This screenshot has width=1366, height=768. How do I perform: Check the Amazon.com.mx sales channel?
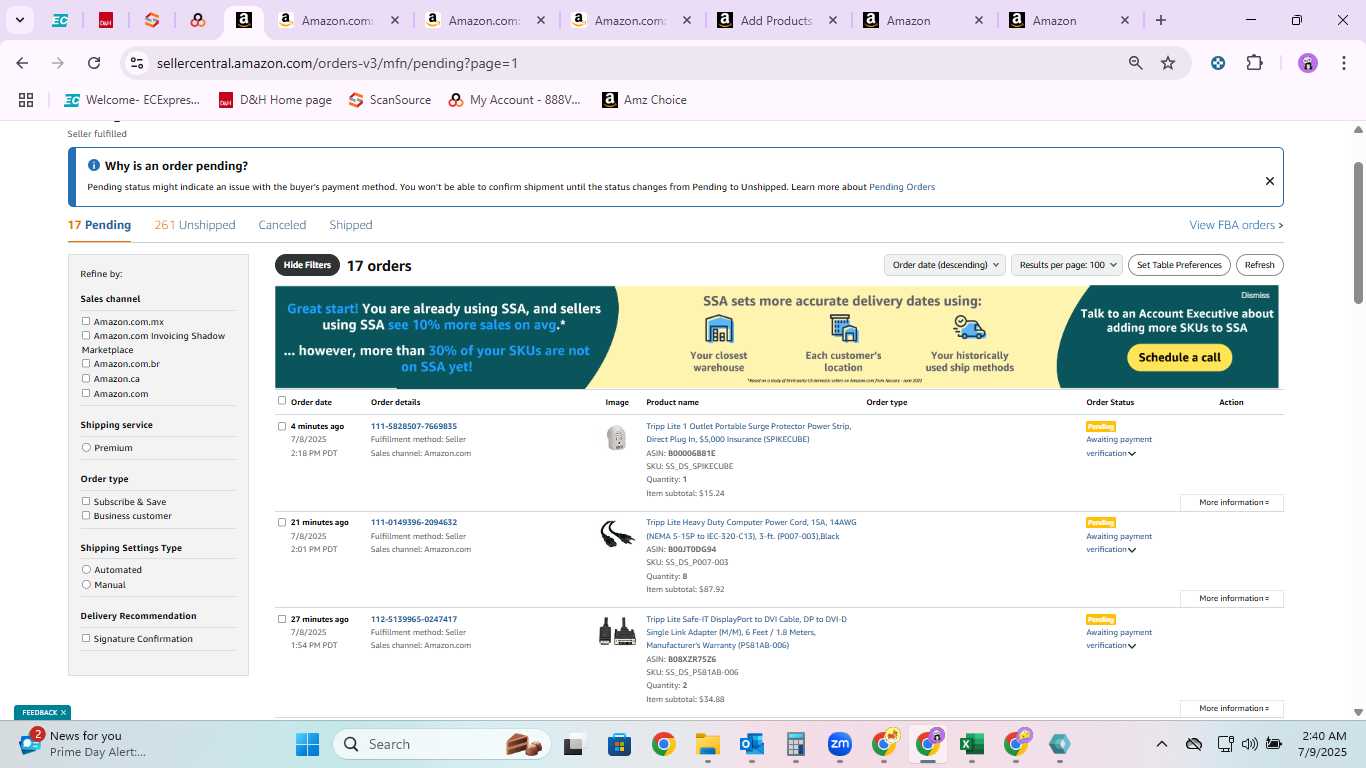pos(86,321)
